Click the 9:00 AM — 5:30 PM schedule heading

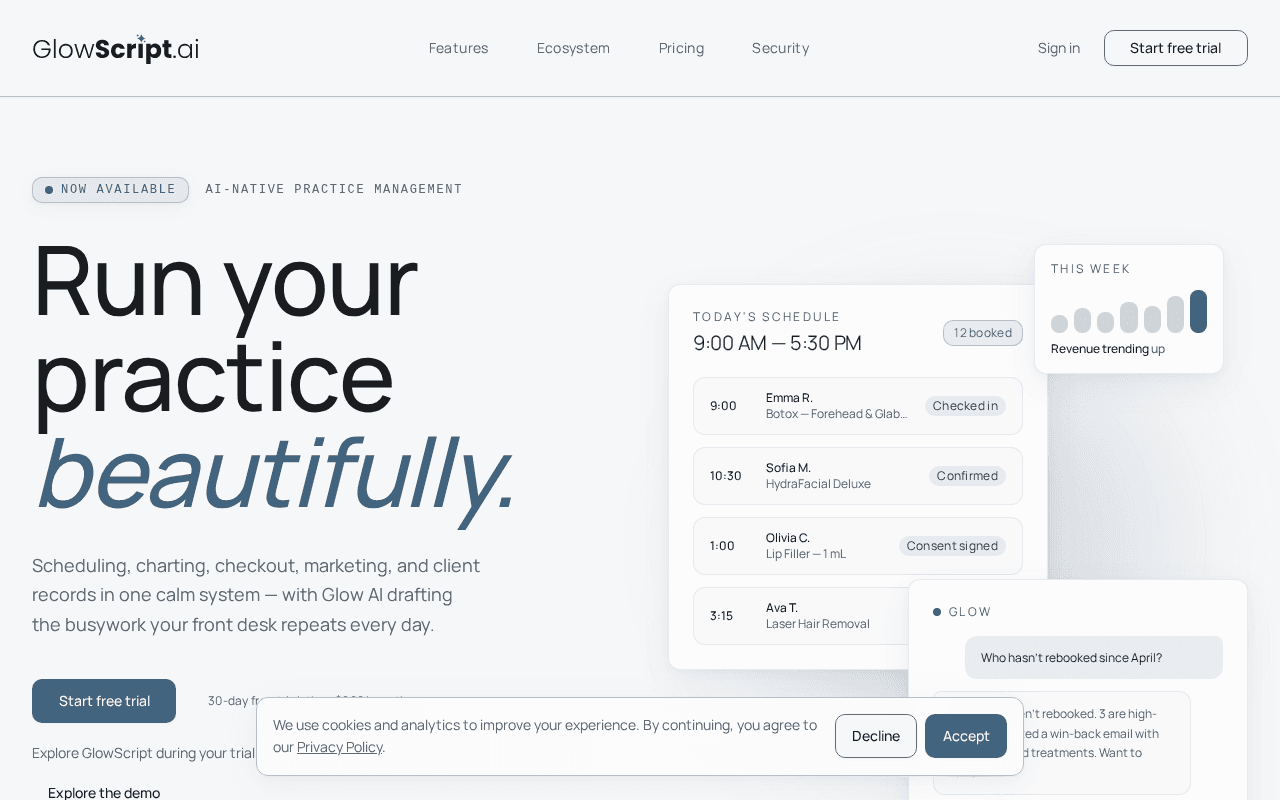tap(777, 343)
